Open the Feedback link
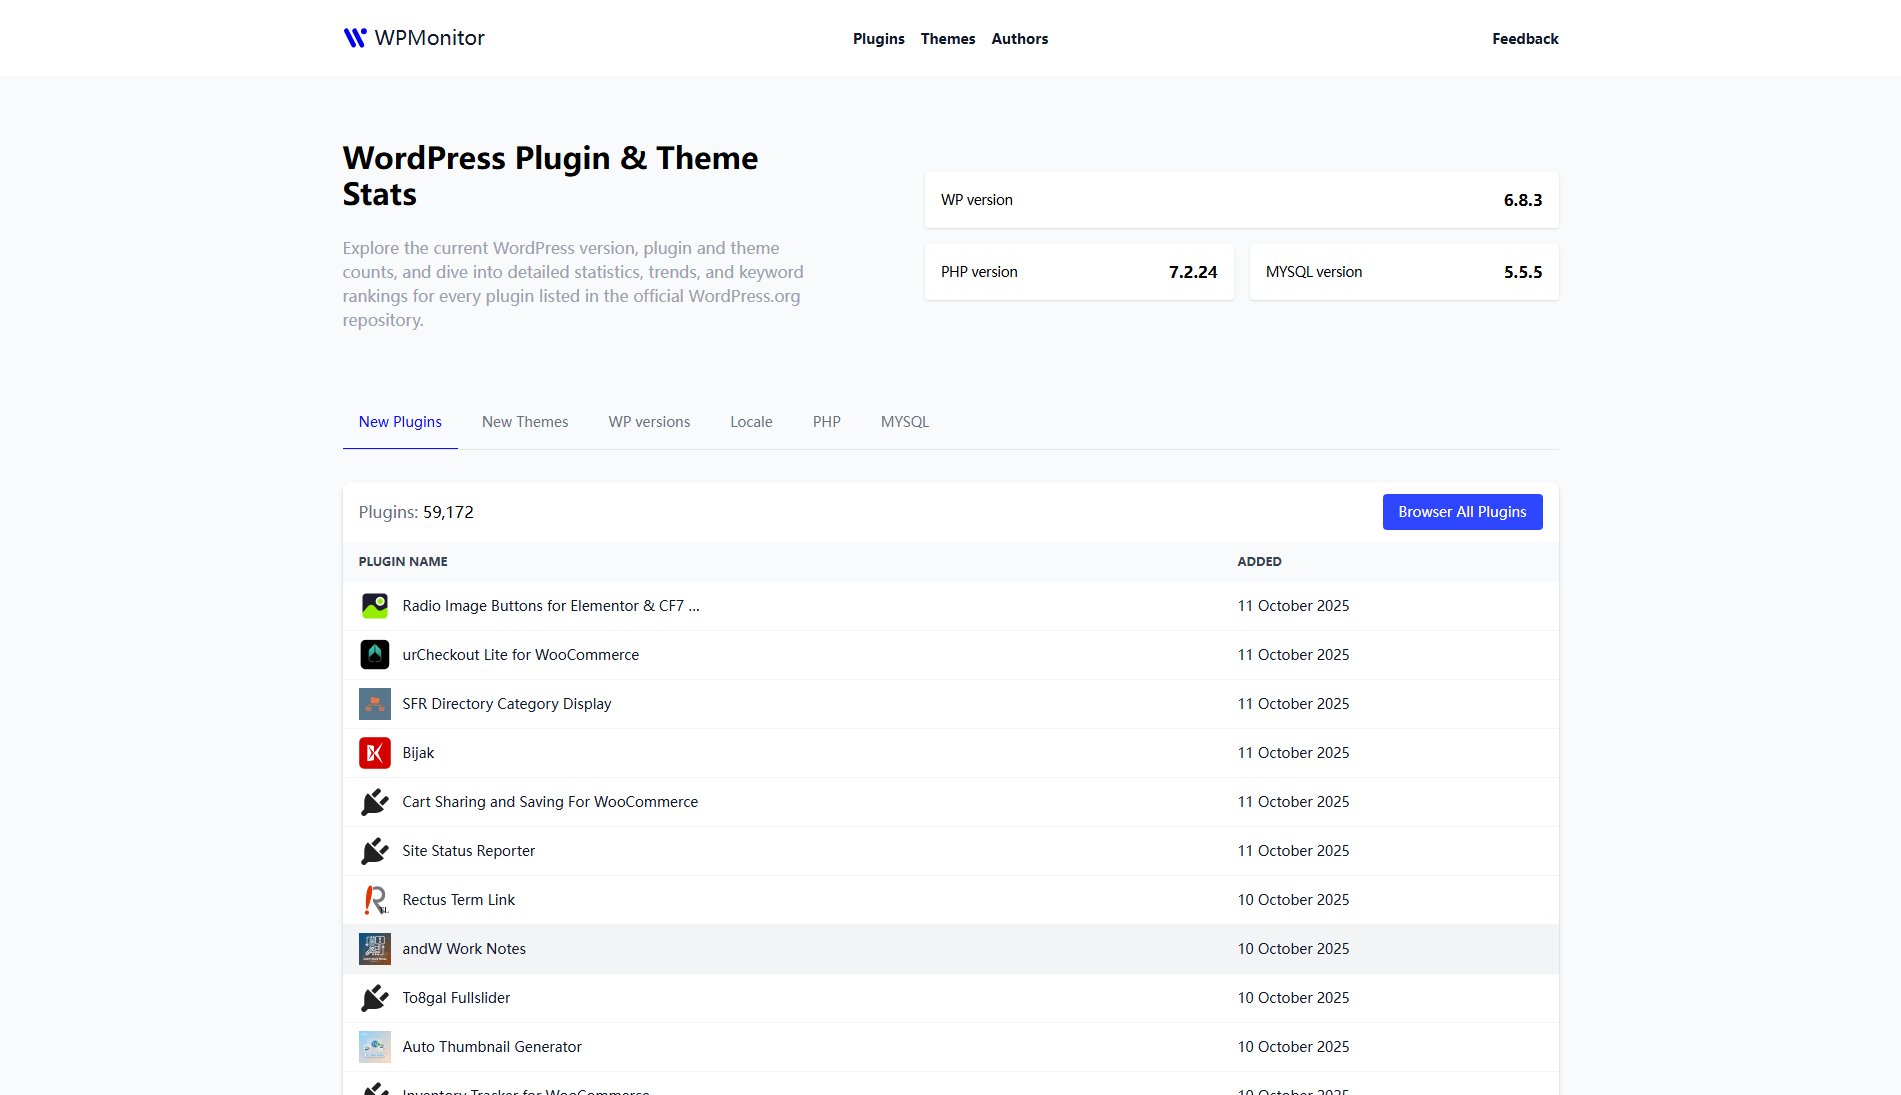This screenshot has height=1095, width=1901. [x=1525, y=39]
